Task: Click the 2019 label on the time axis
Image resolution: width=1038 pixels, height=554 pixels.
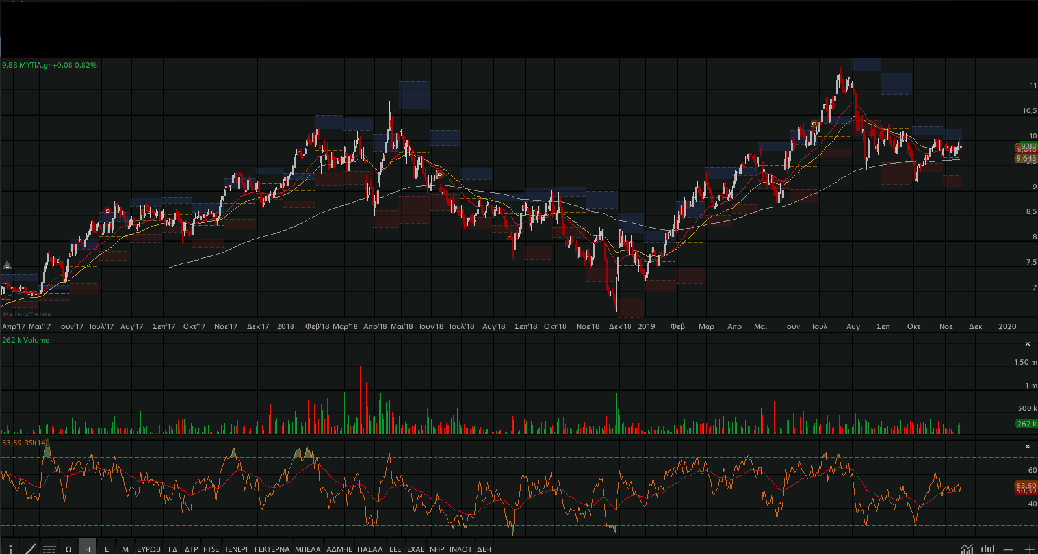Action: point(646,326)
